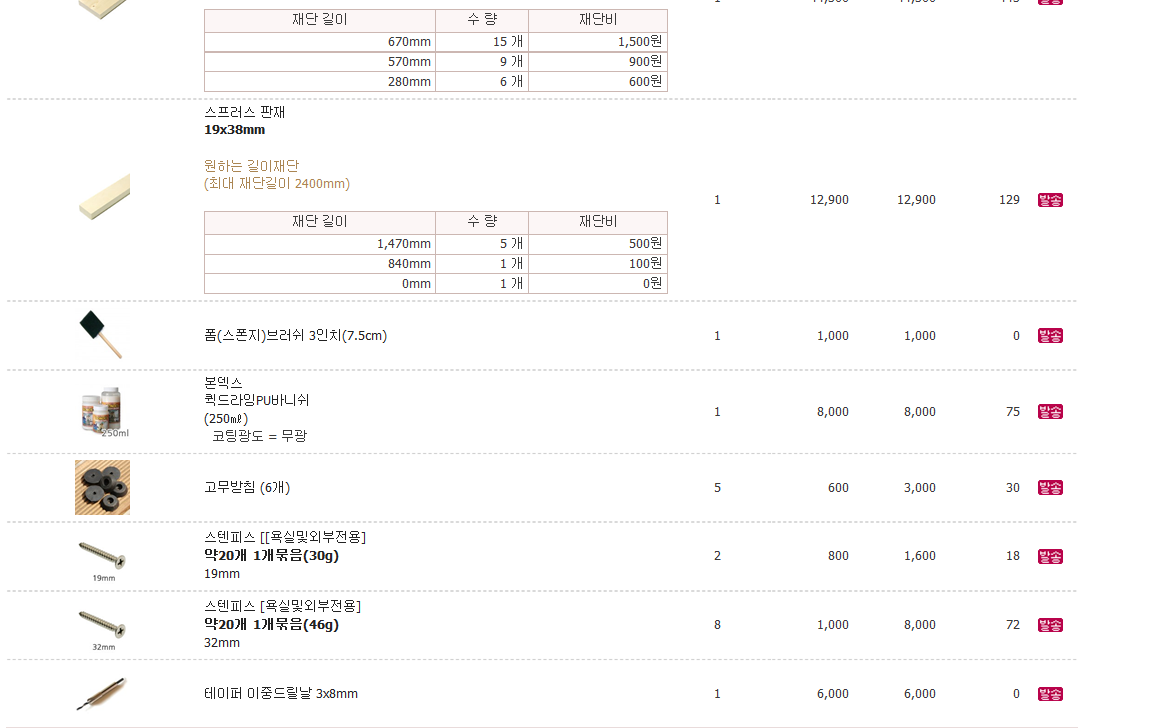Click the 발송 badge for 테이퍼 이중드릴날 row
Image resolution: width=1152 pixels, height=728 pixels.
click(1050, 694)
